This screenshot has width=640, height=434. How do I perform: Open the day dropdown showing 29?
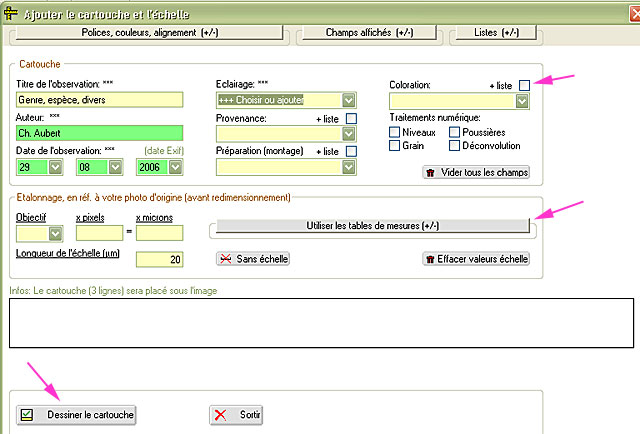click(x=55, y=167)
